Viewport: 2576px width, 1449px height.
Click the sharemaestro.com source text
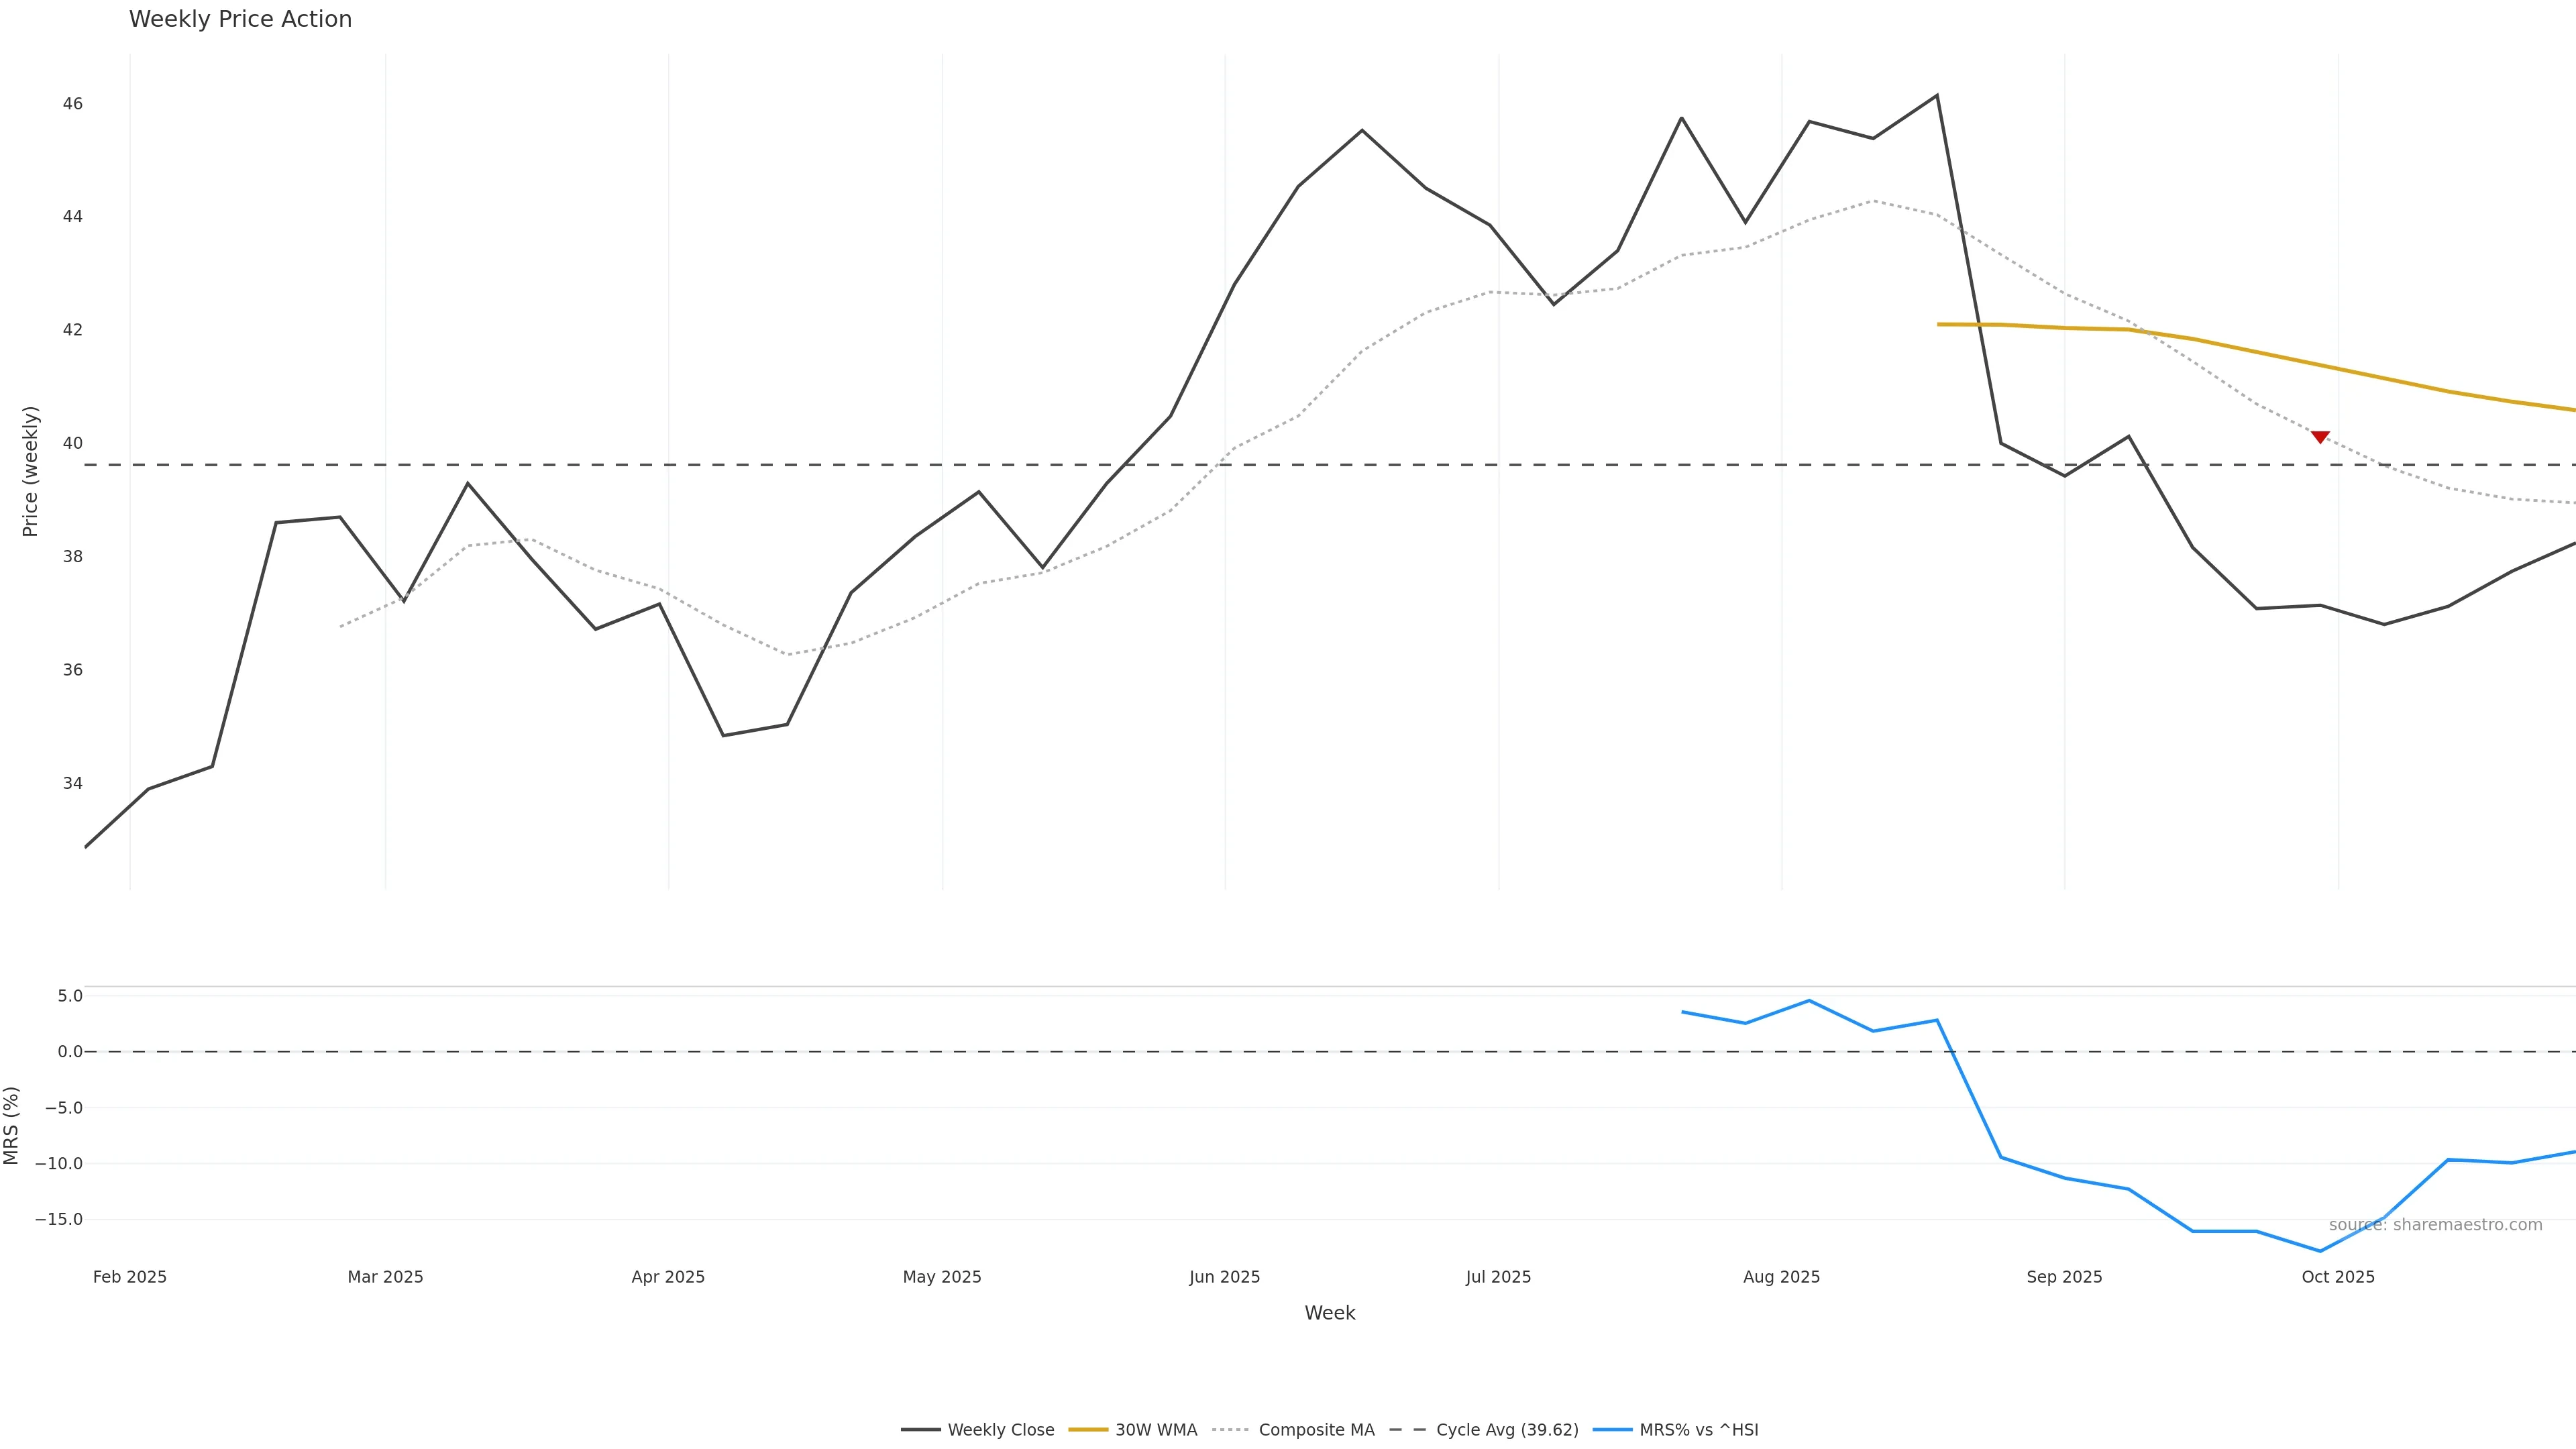pyautogui.click(x=2435, y=1225)
